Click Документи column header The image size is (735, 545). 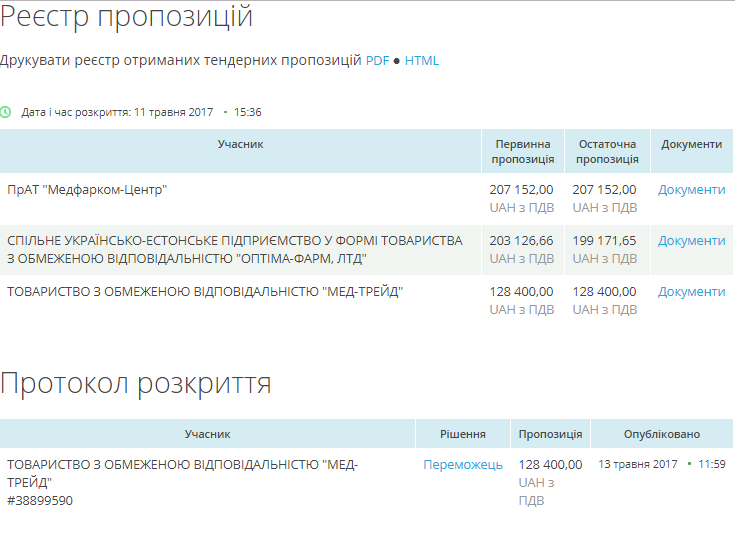(691, 144)
